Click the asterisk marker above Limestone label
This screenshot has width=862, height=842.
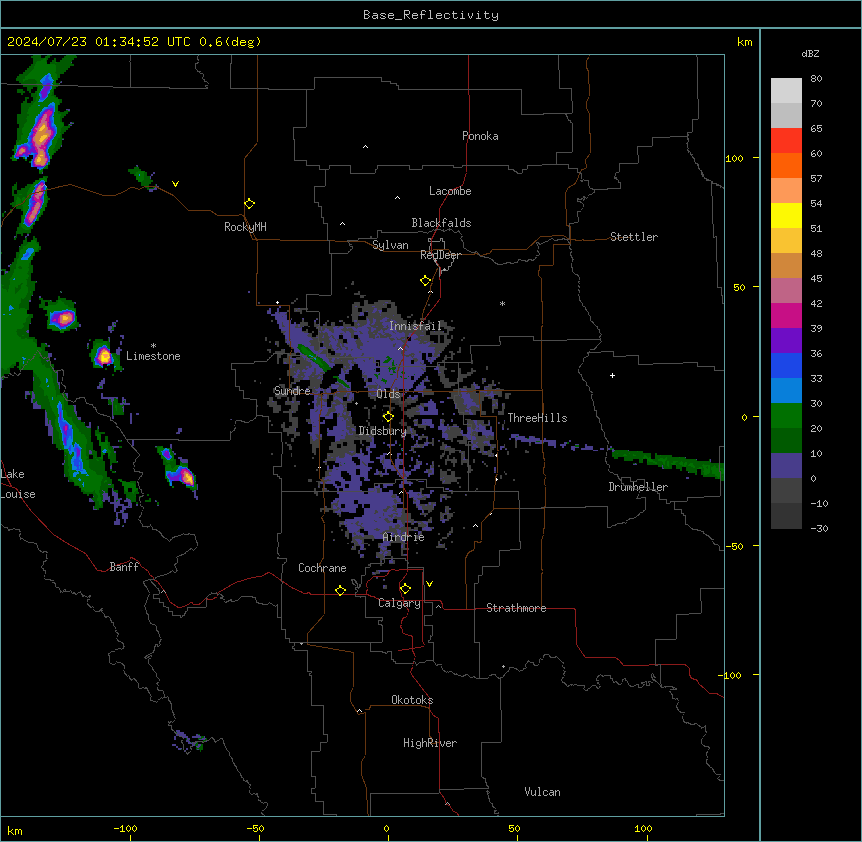coord(153,346)
